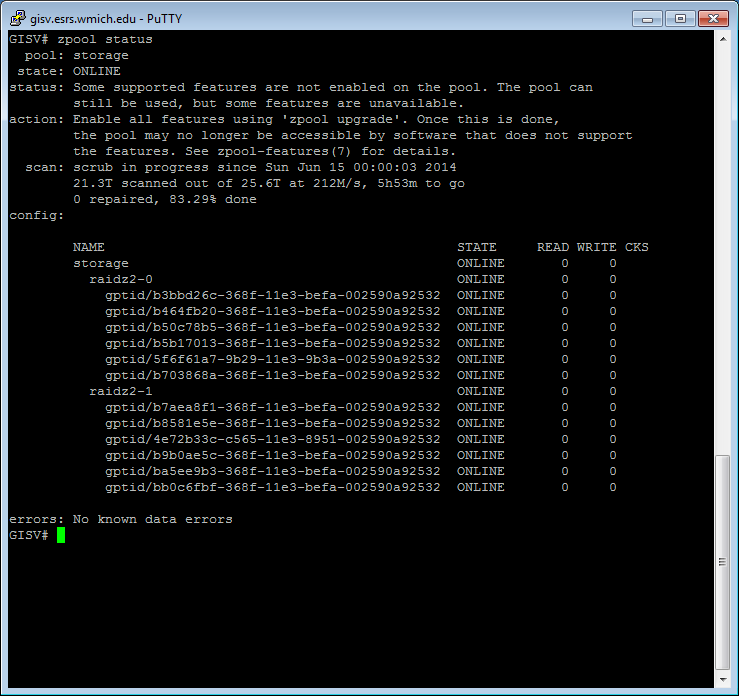This screenshot has height=696, width=739.
Task: Click the WRITE column header
Action: click(x=597, y=247)
